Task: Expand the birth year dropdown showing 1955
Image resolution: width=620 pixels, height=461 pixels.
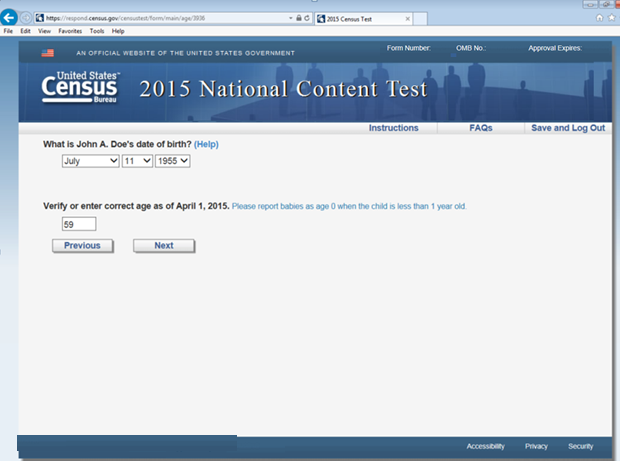Action: pos(172,161)
